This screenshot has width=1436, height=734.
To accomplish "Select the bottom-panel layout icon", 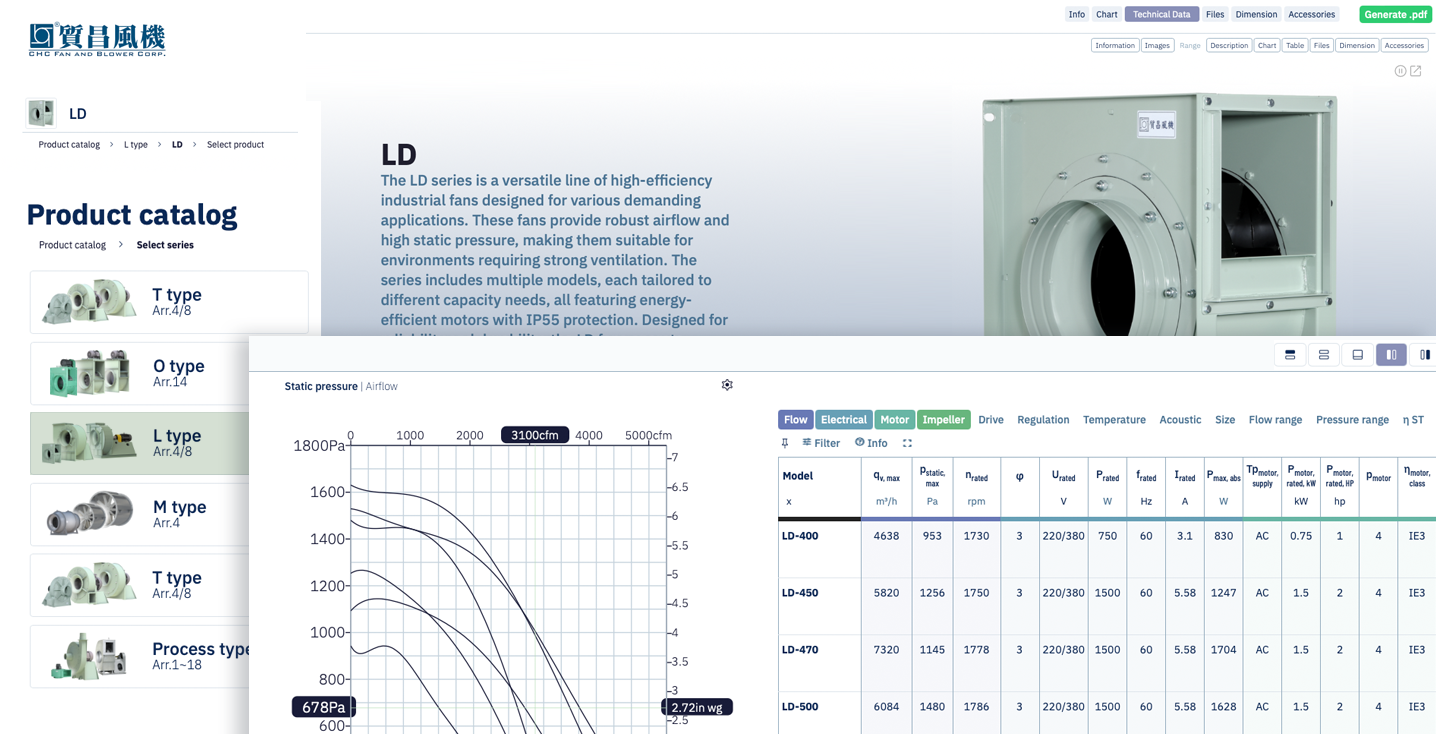I will 1358,355.
